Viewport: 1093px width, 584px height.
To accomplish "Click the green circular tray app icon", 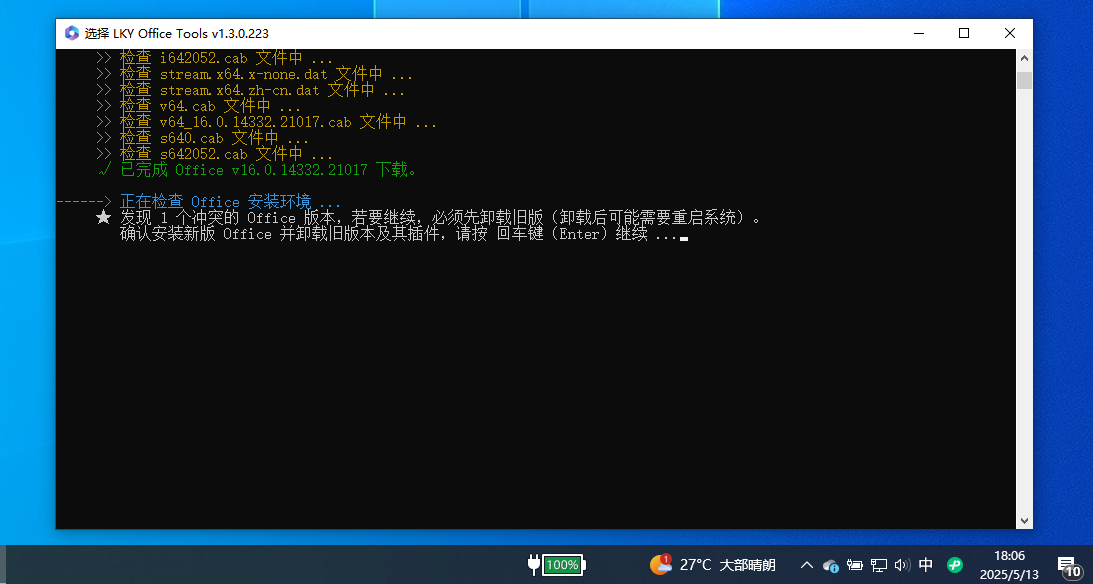I will click(954, 564).
